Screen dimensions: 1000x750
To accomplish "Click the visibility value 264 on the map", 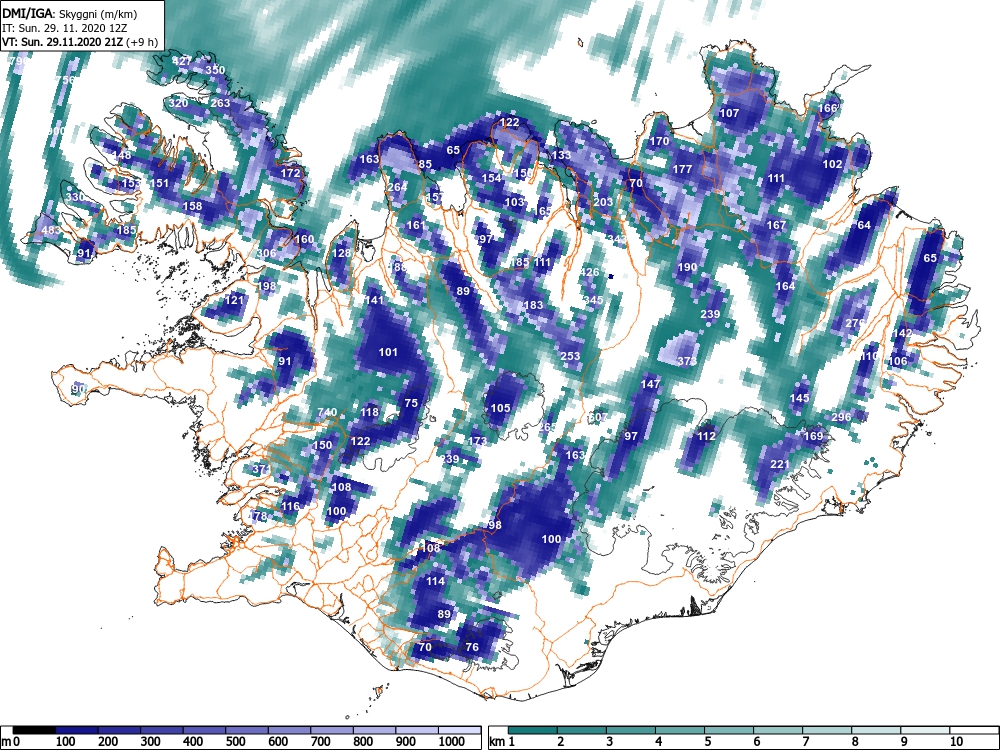I will 397,187.
